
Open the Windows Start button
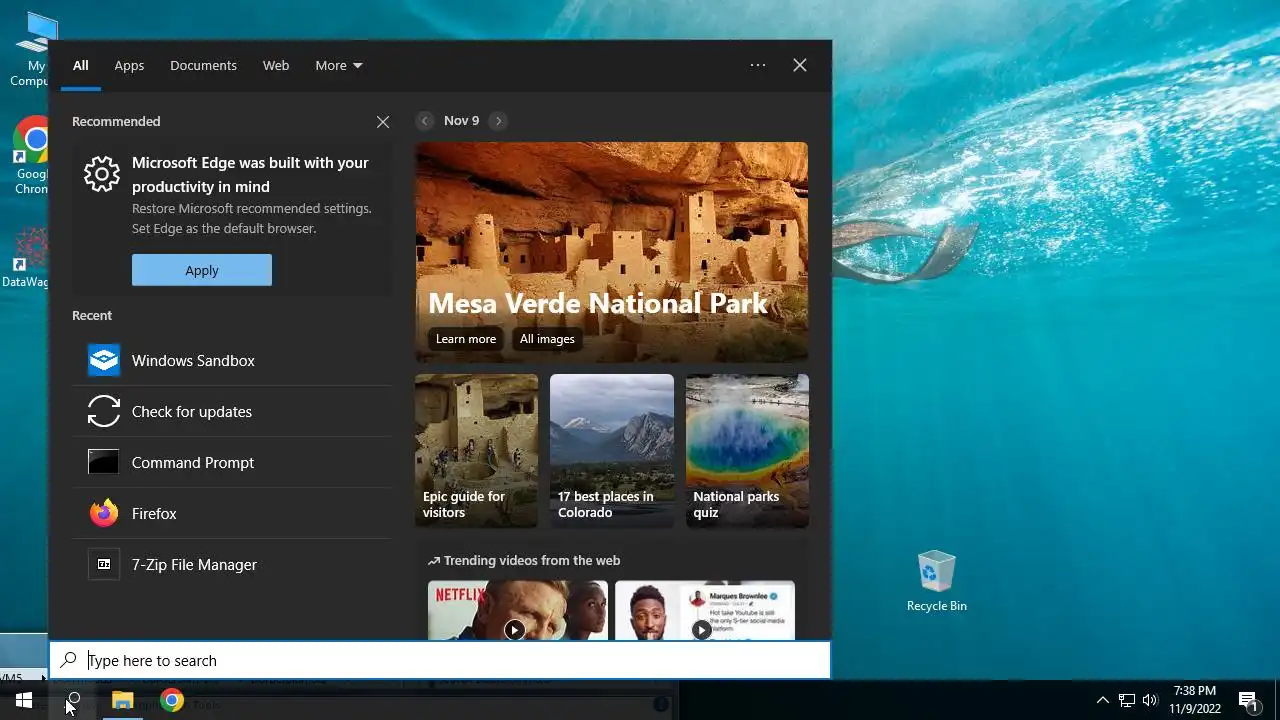24,700
